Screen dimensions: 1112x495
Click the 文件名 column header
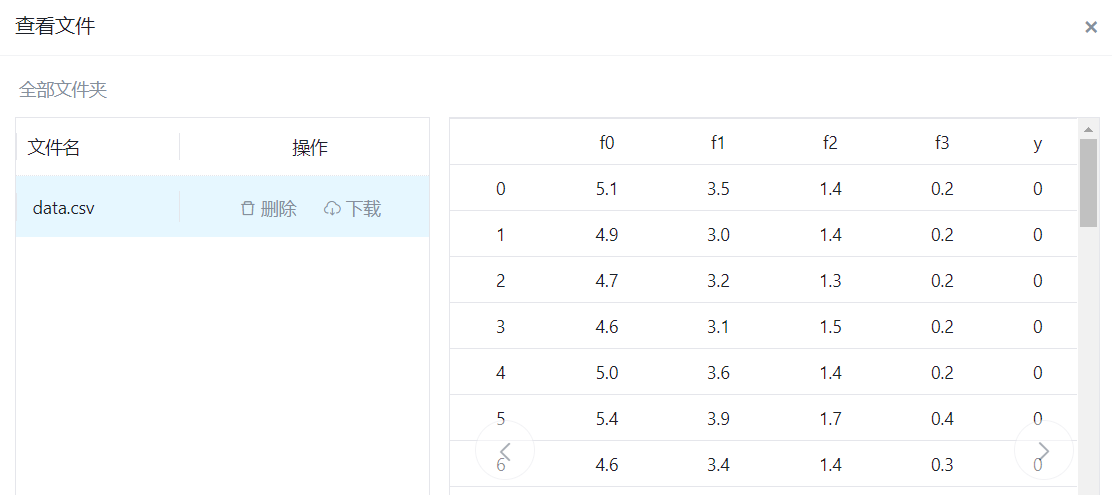click(54, 148)
